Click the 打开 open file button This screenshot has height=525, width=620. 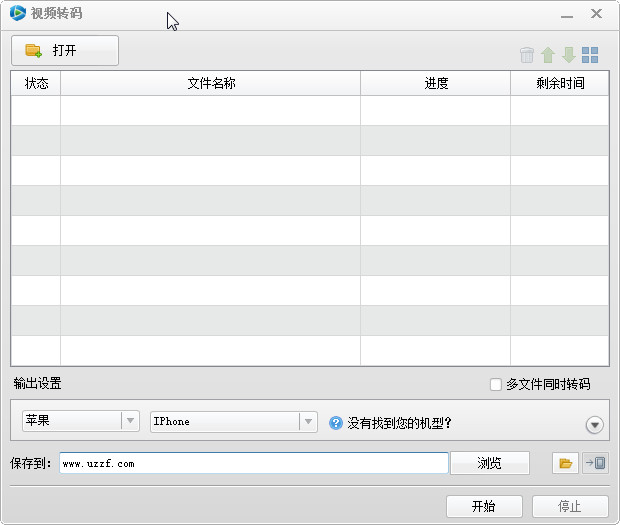(65, 50)
